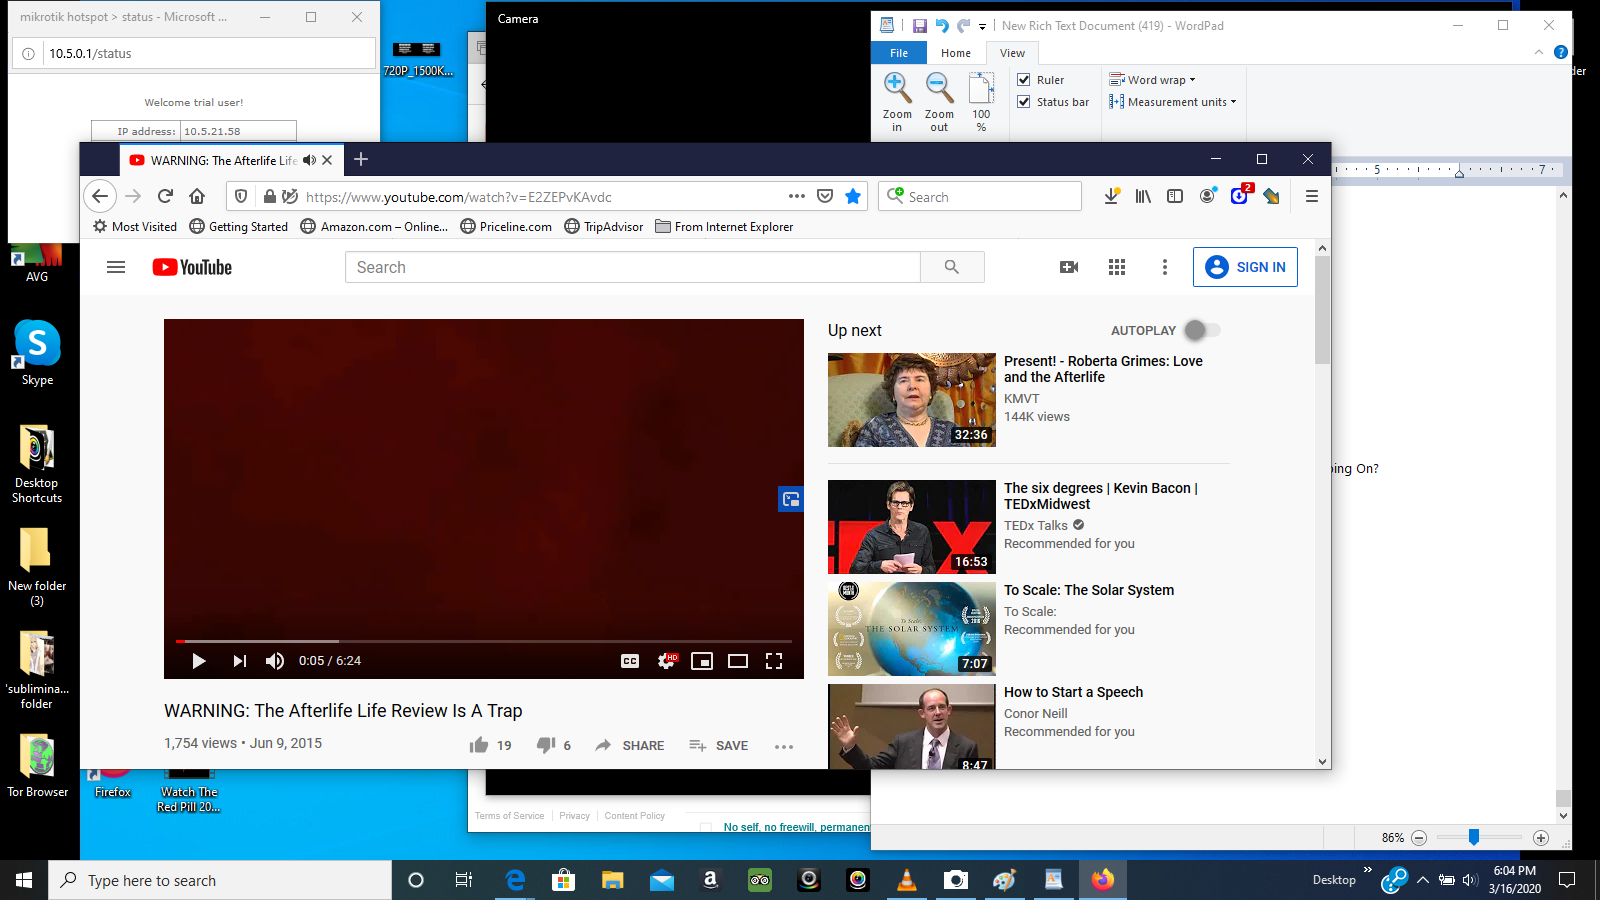Play the video

click(199, 661)
